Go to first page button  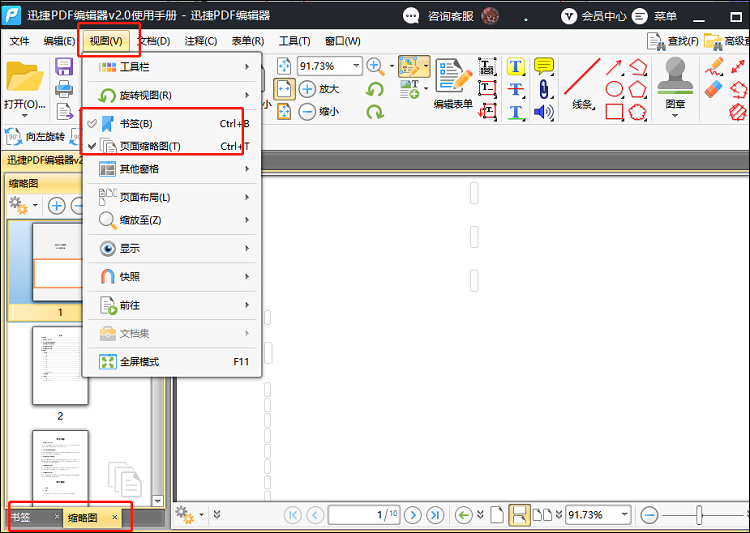[x=292, y=515]
